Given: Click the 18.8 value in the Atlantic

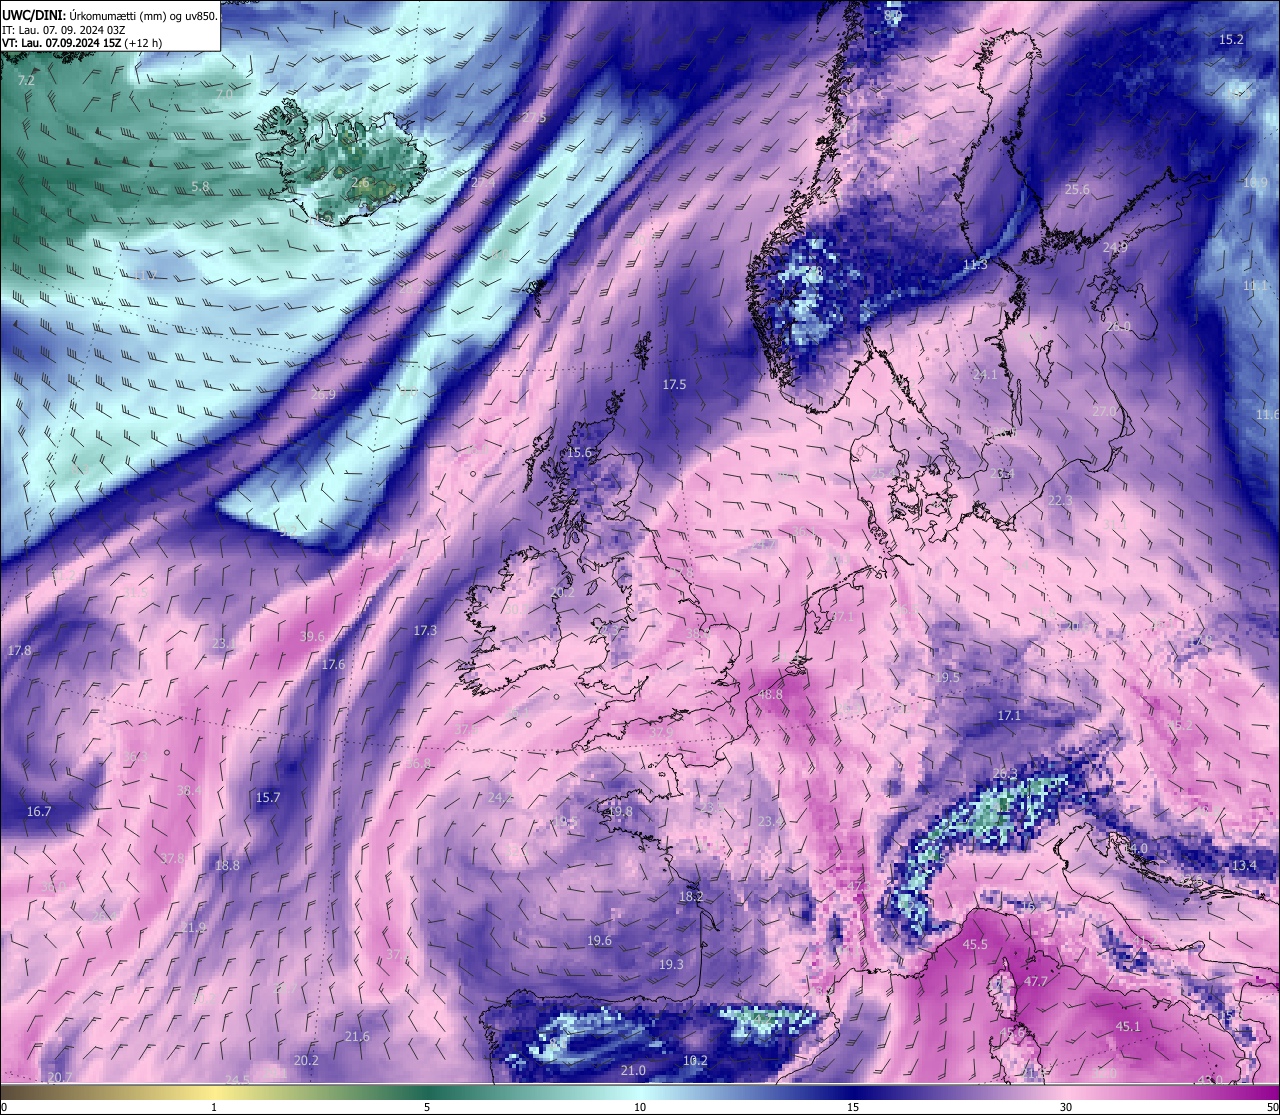Looking at the screenshot, I should click(227, 865).
